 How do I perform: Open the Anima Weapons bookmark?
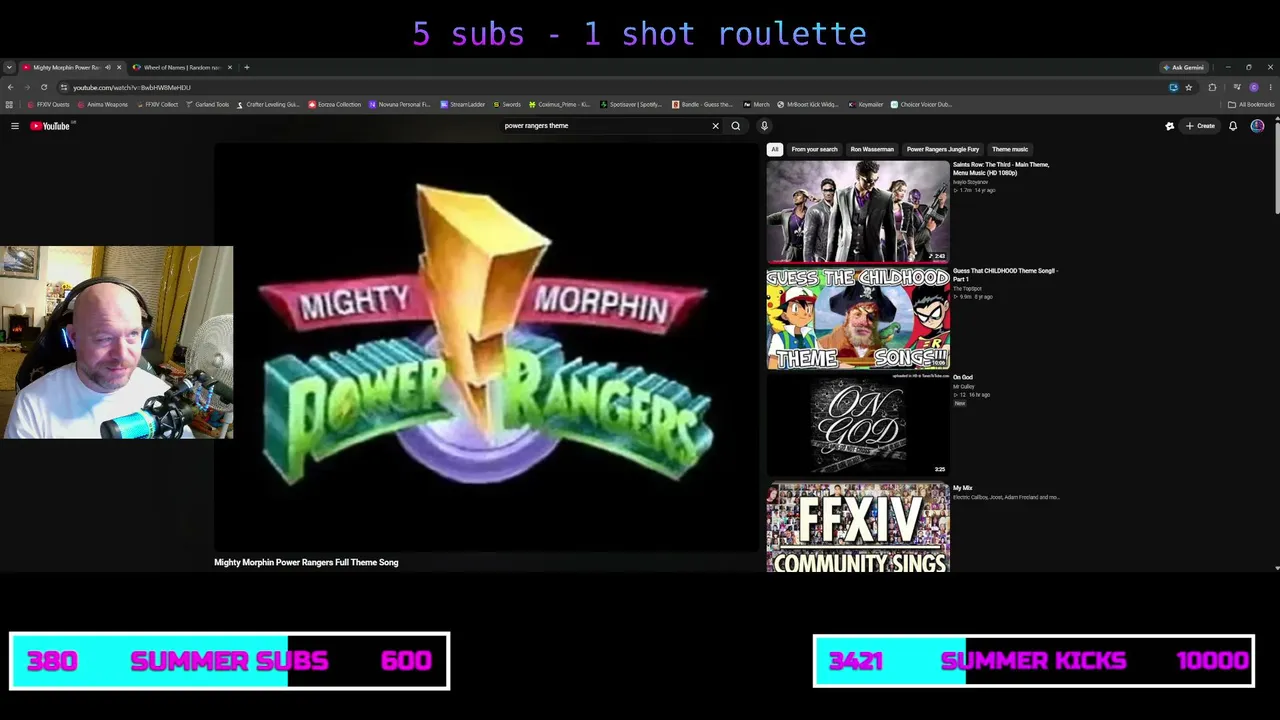[x=103, y=104]
